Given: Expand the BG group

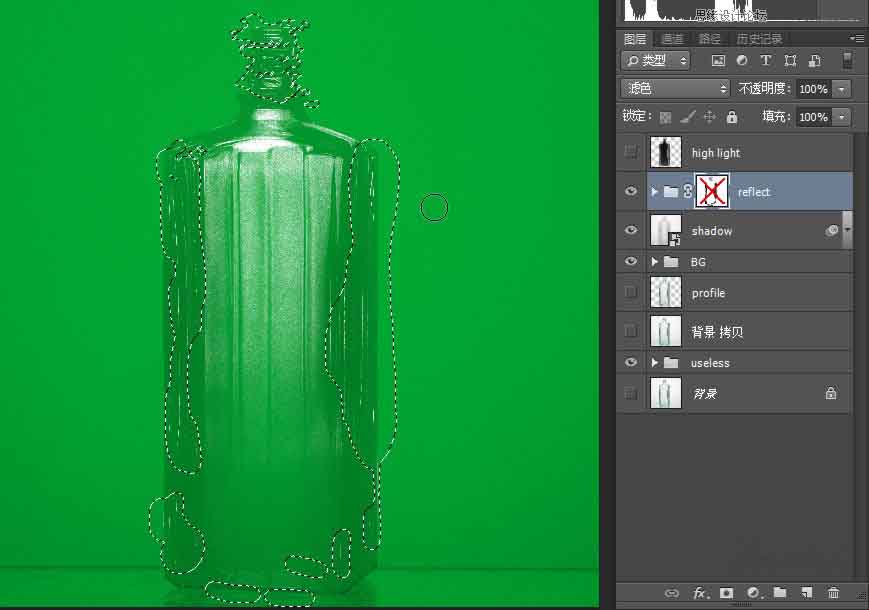Looking at the screenshot, I should pyautogui.click(x=655, y=262).
